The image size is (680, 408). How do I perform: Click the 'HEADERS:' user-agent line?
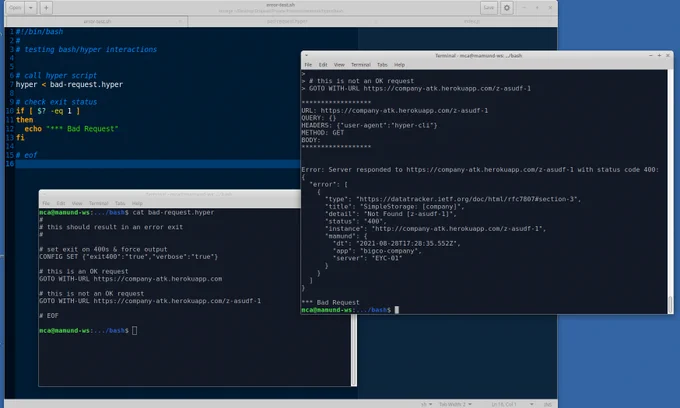click(369, 125)
